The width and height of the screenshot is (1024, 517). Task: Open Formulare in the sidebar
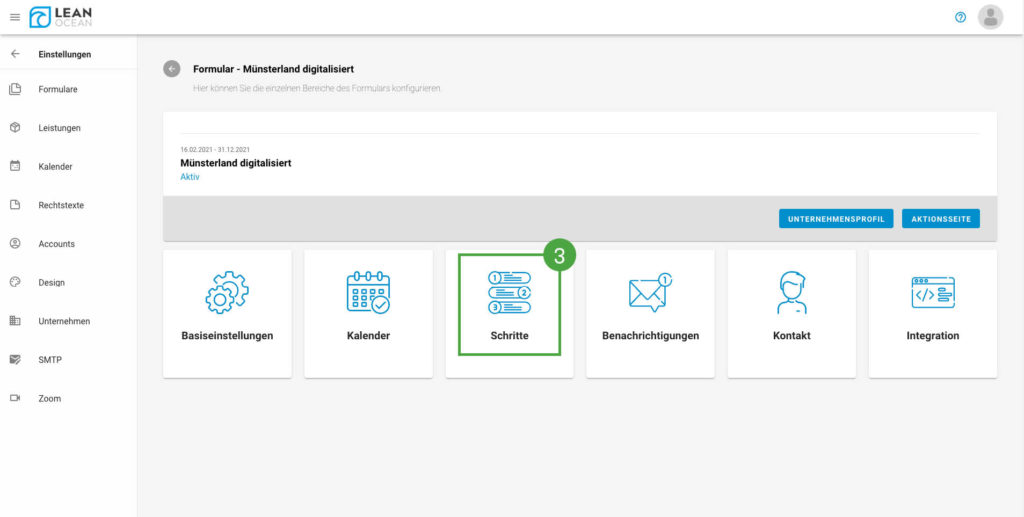click(x=57, y=89)
